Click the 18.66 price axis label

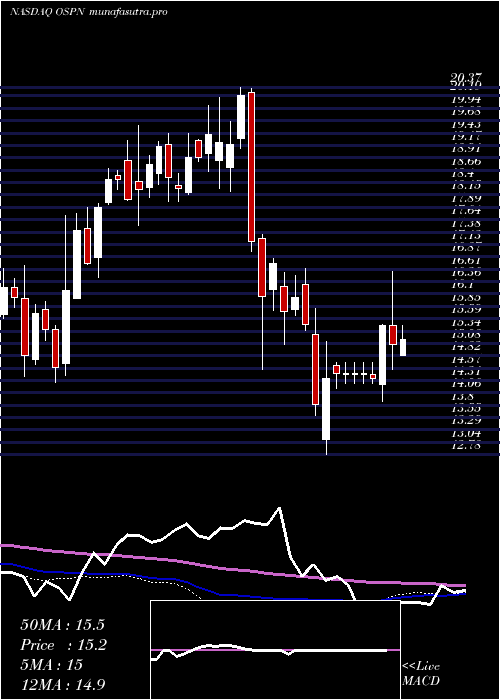tap(467, 162)
